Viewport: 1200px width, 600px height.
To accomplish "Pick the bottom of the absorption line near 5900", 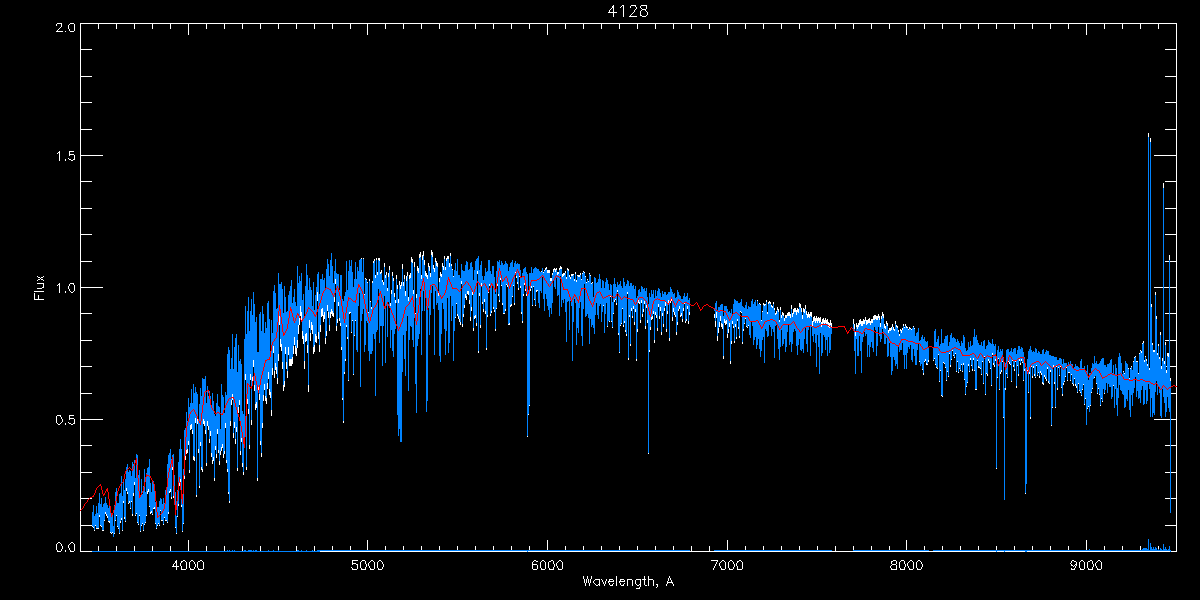I will [x=528, y=436].
